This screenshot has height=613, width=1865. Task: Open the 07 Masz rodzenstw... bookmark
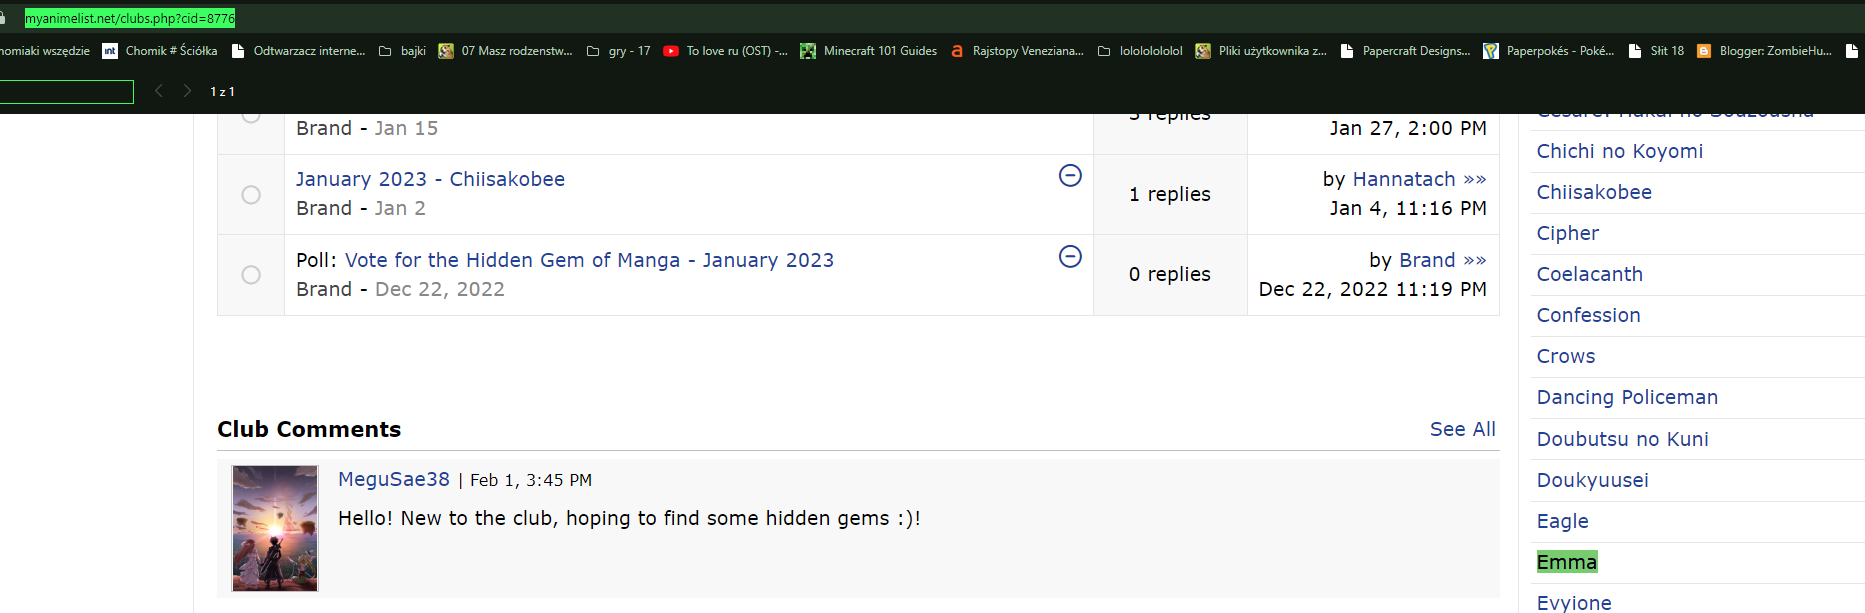click(505, 51)
